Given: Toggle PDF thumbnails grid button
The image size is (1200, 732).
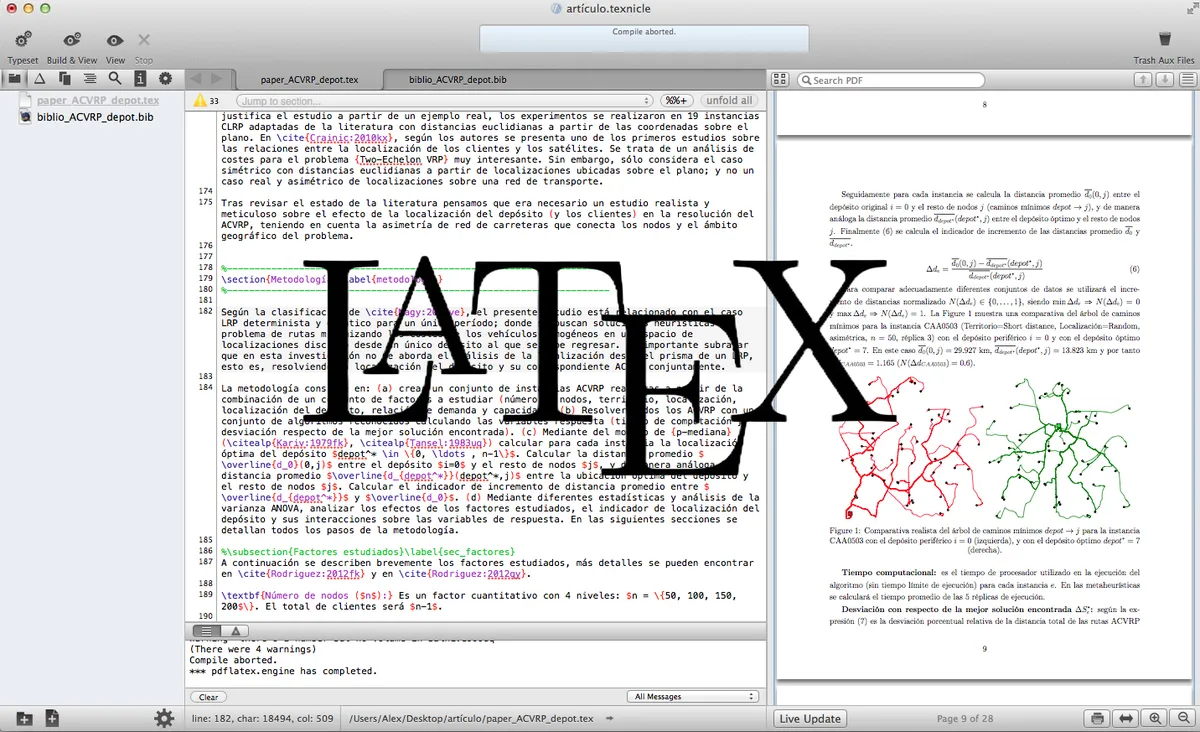Looking at the screenshot, I should point(780,80).
